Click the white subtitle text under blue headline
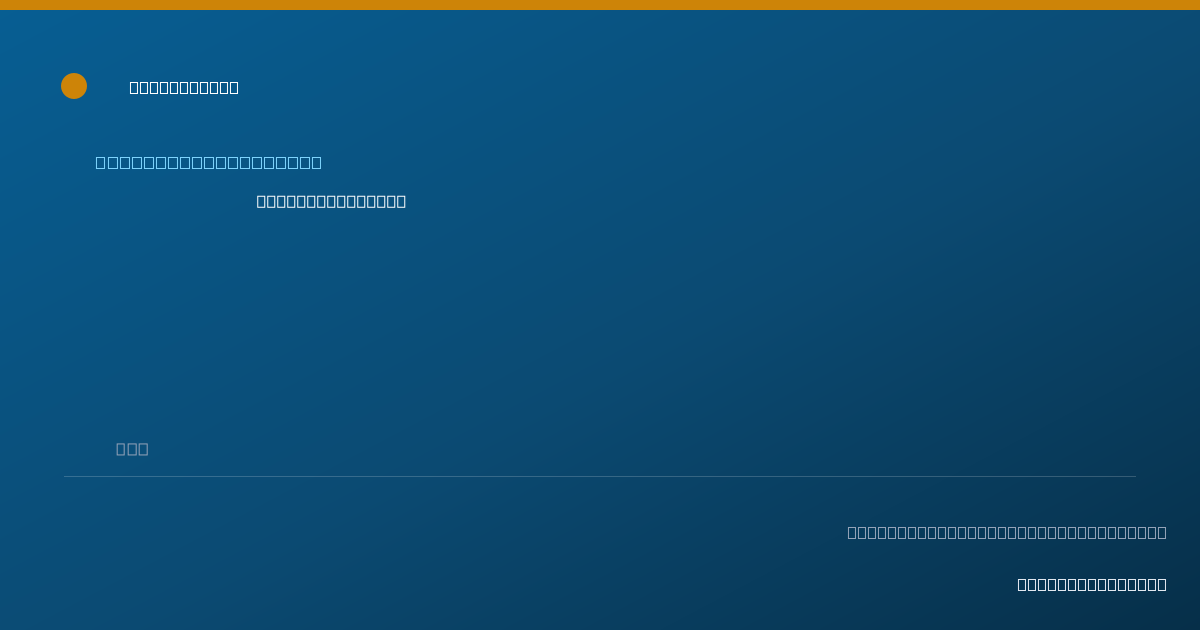Viewport: 1200px width, 630px height. point(331,201)
